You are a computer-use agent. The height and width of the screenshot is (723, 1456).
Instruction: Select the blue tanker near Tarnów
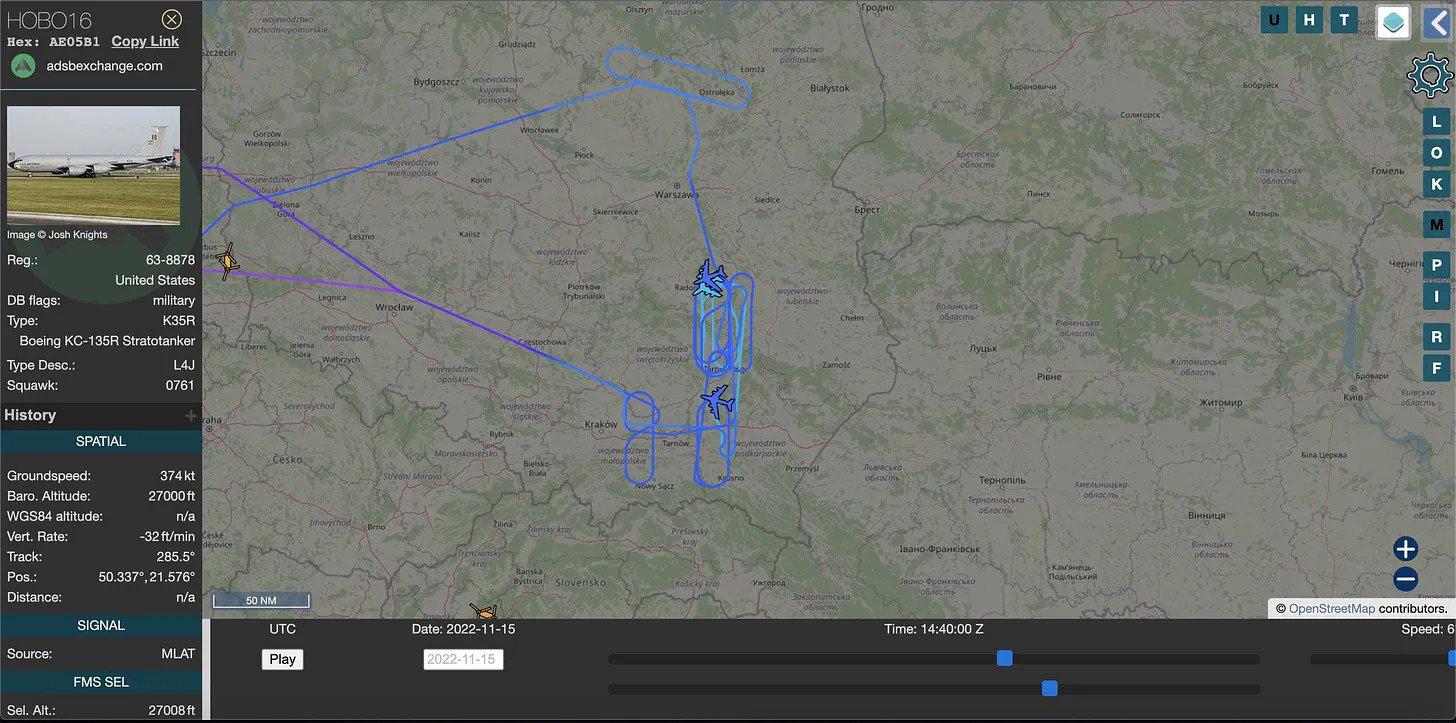click(x=716, y=403)
